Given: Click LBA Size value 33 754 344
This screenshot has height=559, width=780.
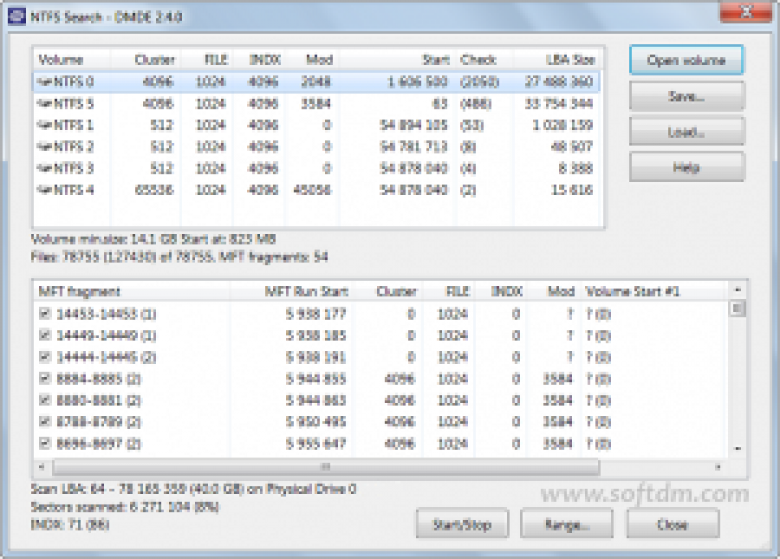Looking at the screenshot, I should (x=559, y=103).
